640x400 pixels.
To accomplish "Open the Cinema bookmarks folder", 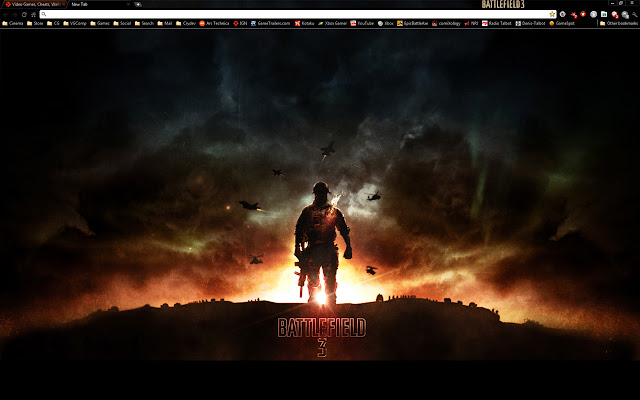I will click(12, 23).
